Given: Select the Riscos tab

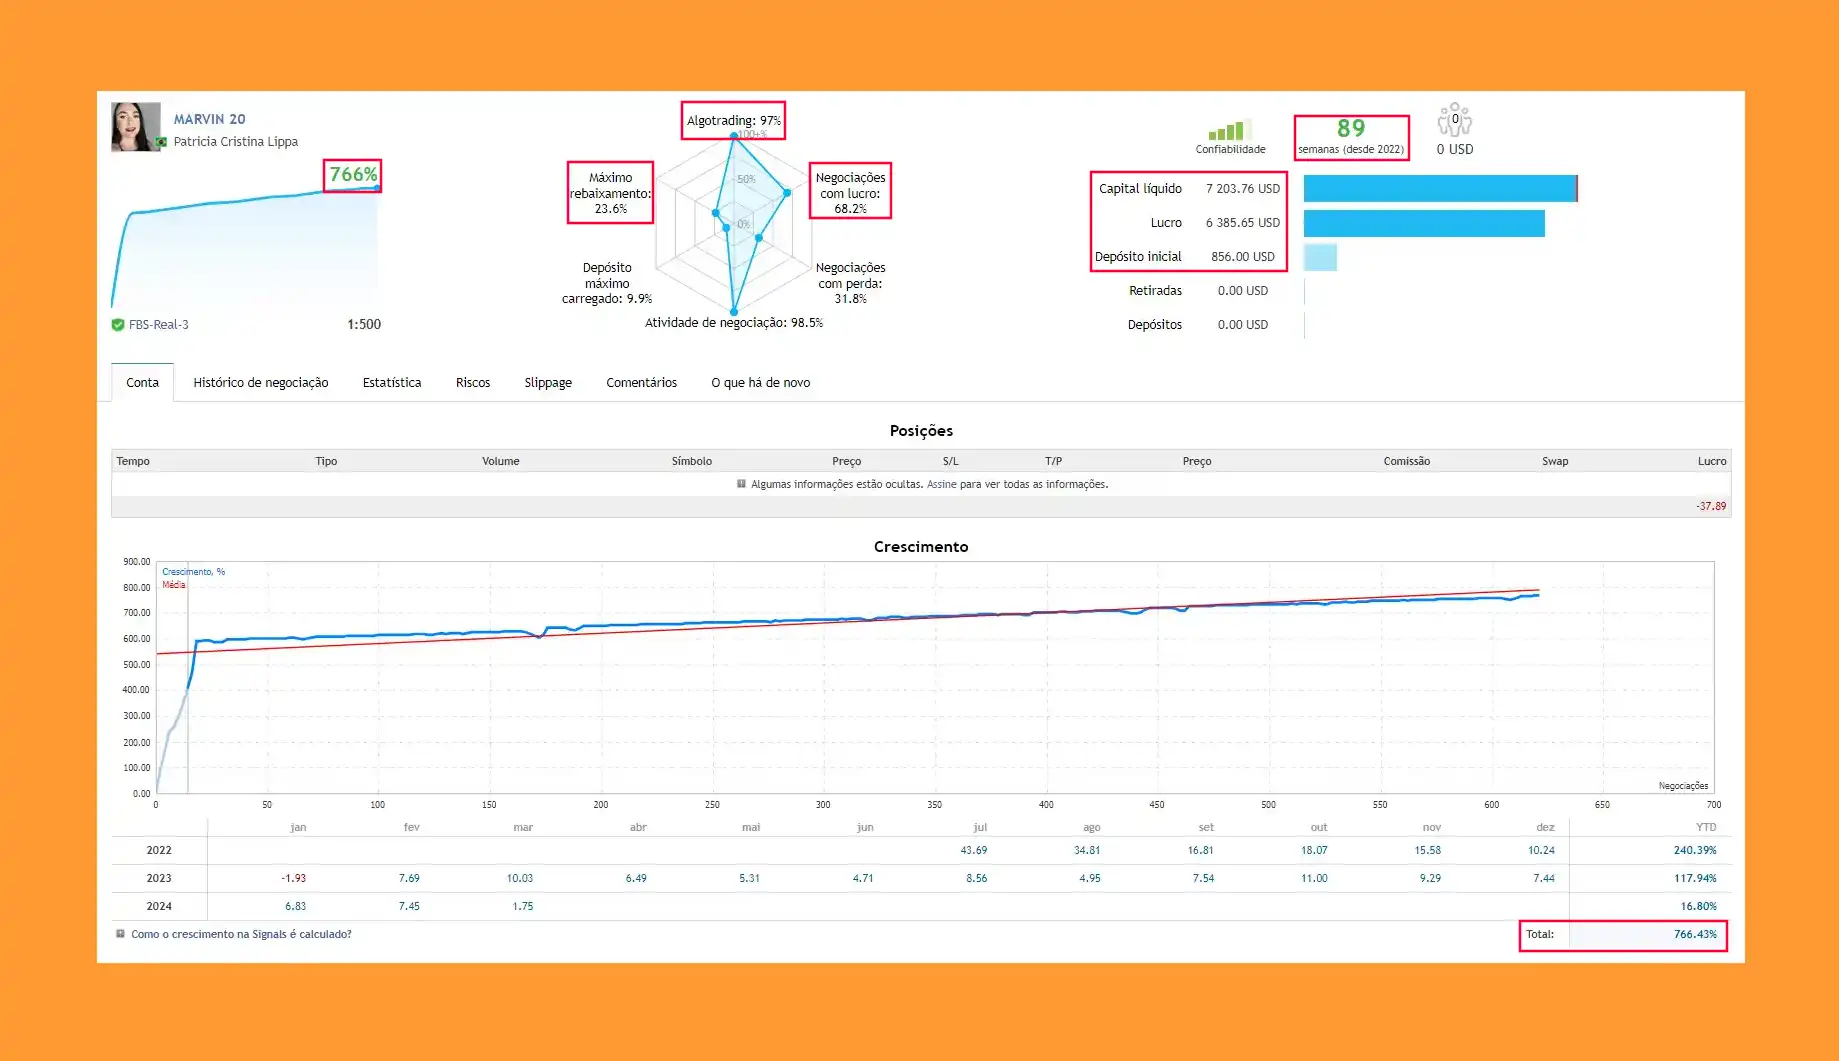Looking at the screenshot, I should [x=473, y=383].
